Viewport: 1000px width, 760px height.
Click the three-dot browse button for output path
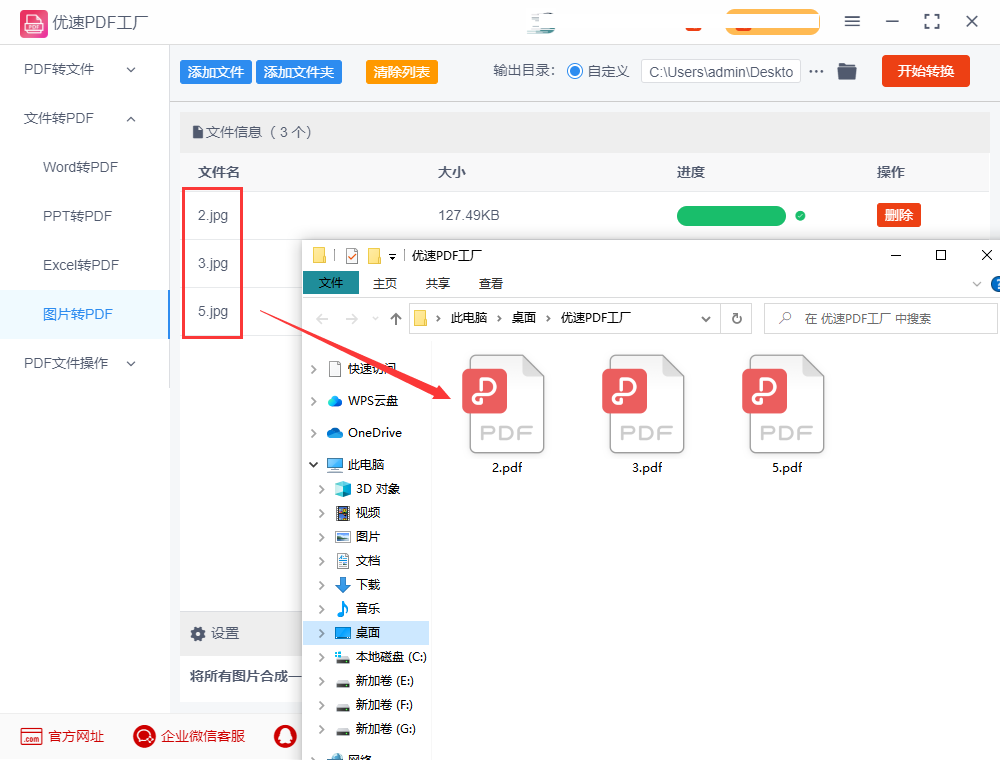tap(816, 71)
